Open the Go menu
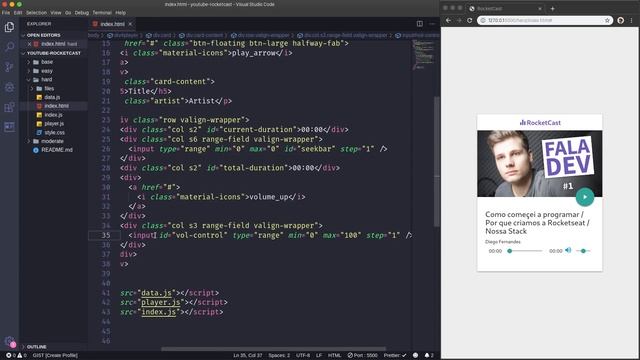The image size is (640, 360). click(68, 13)
